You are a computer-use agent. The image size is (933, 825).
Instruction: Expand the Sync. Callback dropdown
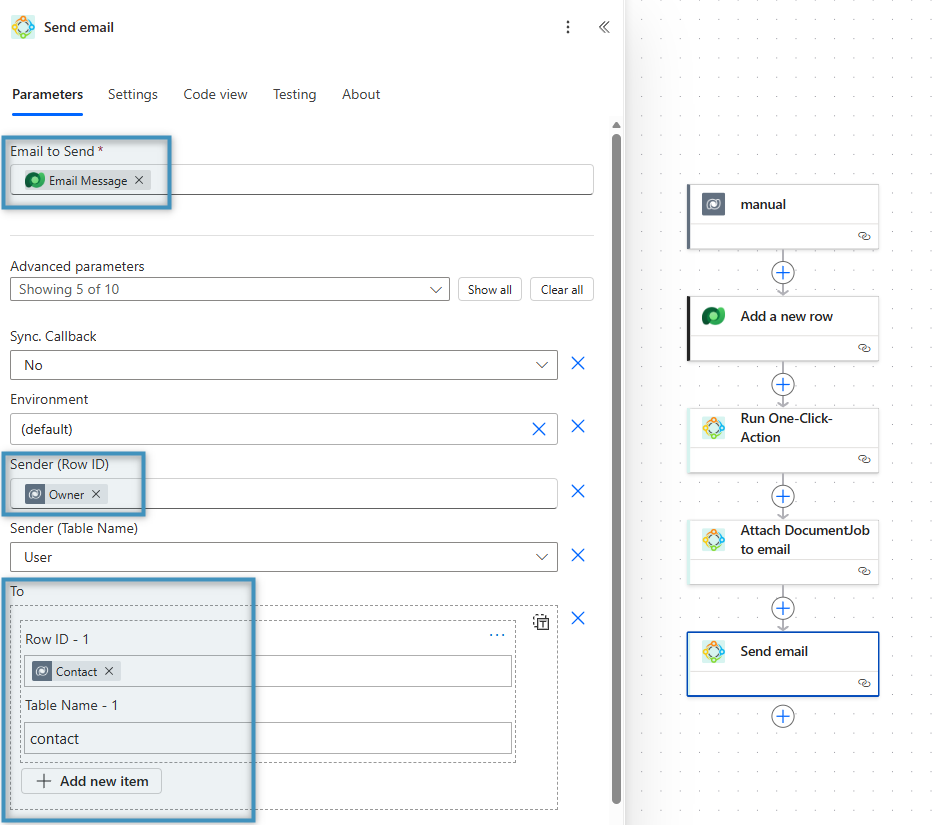click(543, 365)
